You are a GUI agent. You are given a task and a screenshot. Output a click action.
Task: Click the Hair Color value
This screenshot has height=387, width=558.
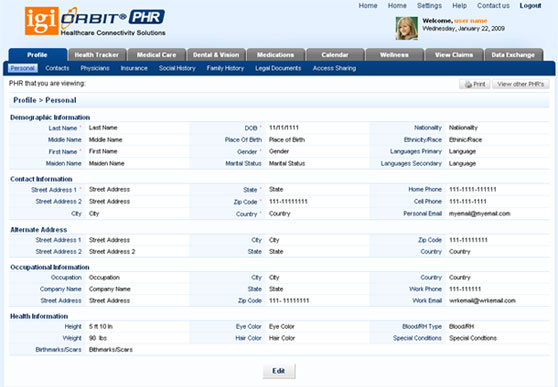click(282, 338)
